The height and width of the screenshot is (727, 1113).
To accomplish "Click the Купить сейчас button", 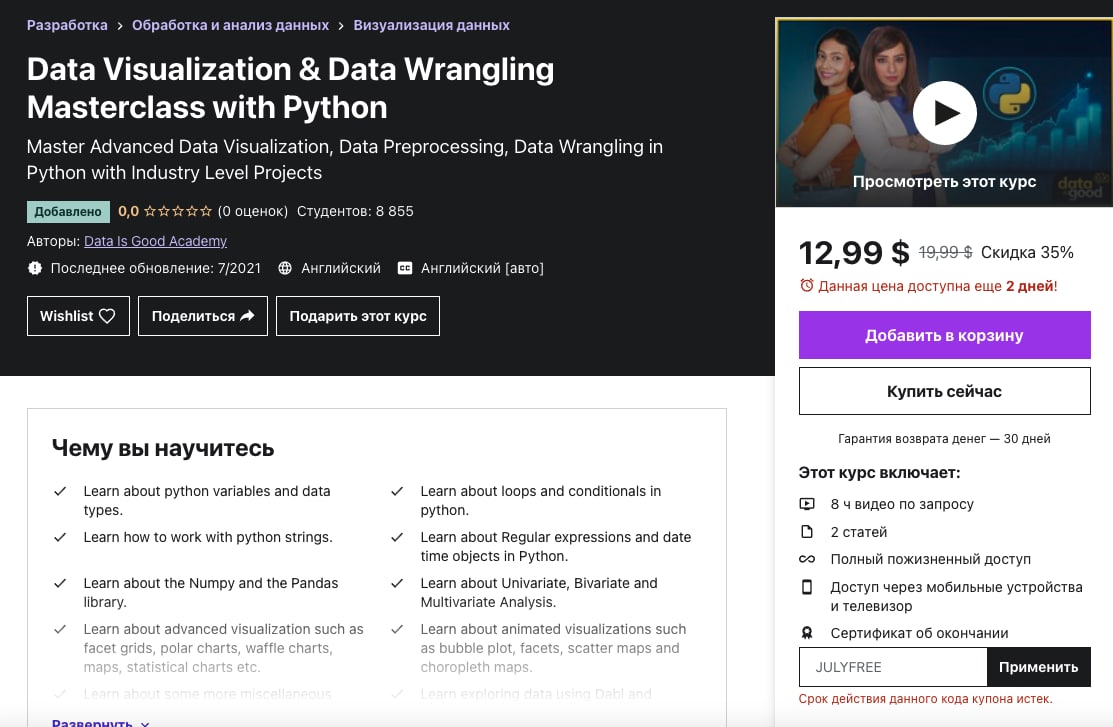I will (944, 391).
